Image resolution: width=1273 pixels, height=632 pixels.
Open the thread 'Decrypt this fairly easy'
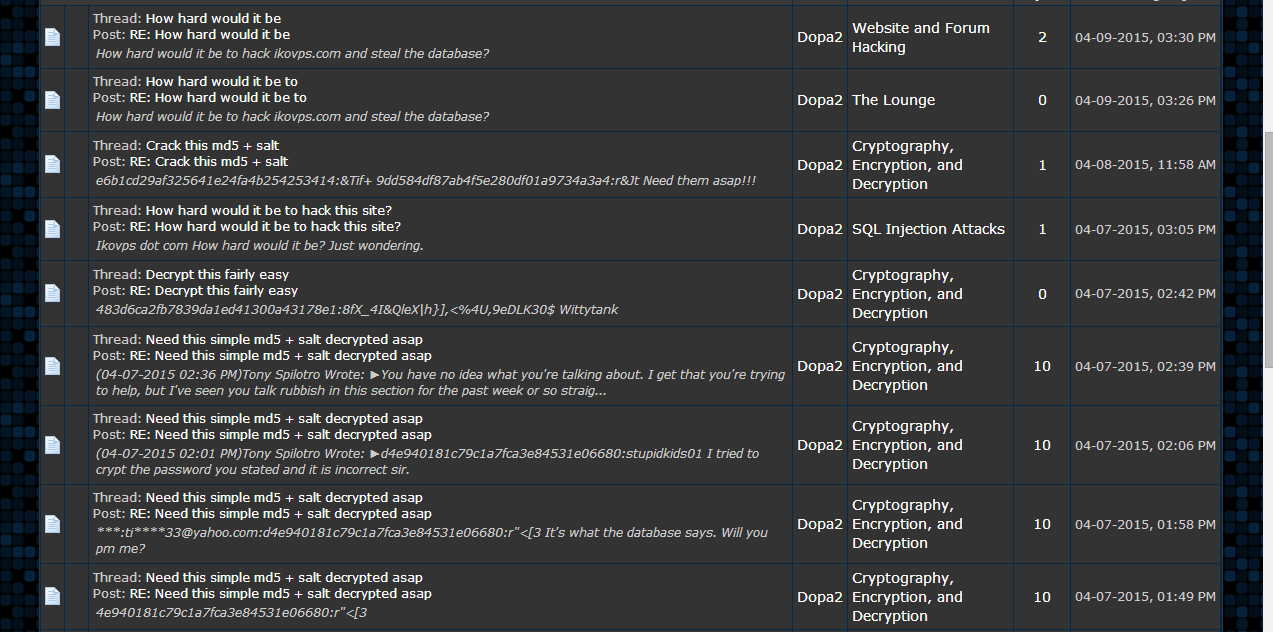tap(217, 275)
